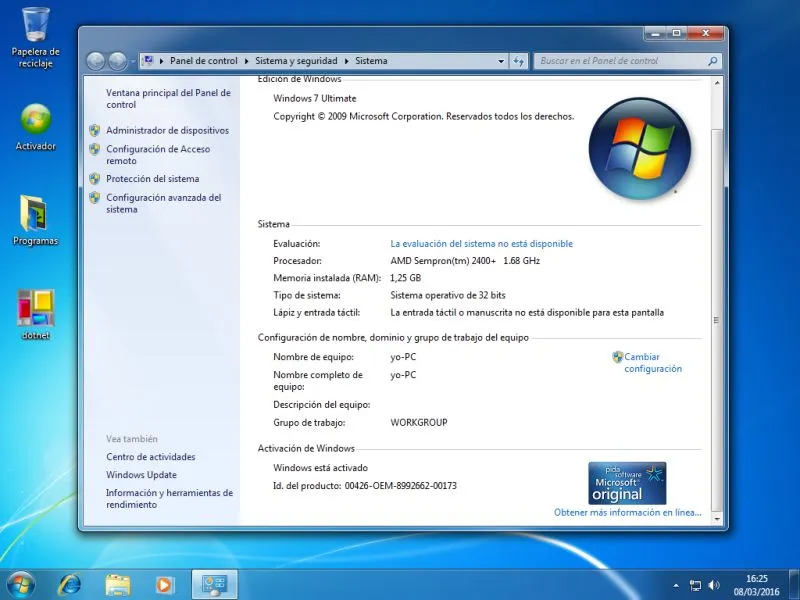800x600 pixels.
Task: Open Ventana principal del Panel de control
Action: (x=168, y=98)
